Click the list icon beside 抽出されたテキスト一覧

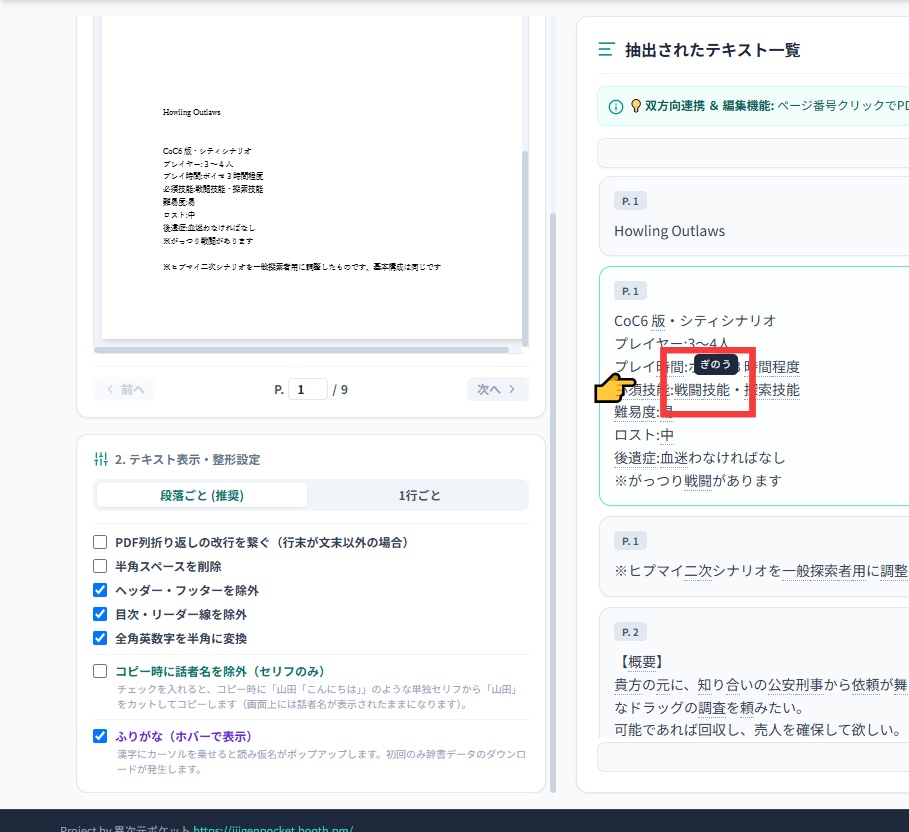pos(606,49)
